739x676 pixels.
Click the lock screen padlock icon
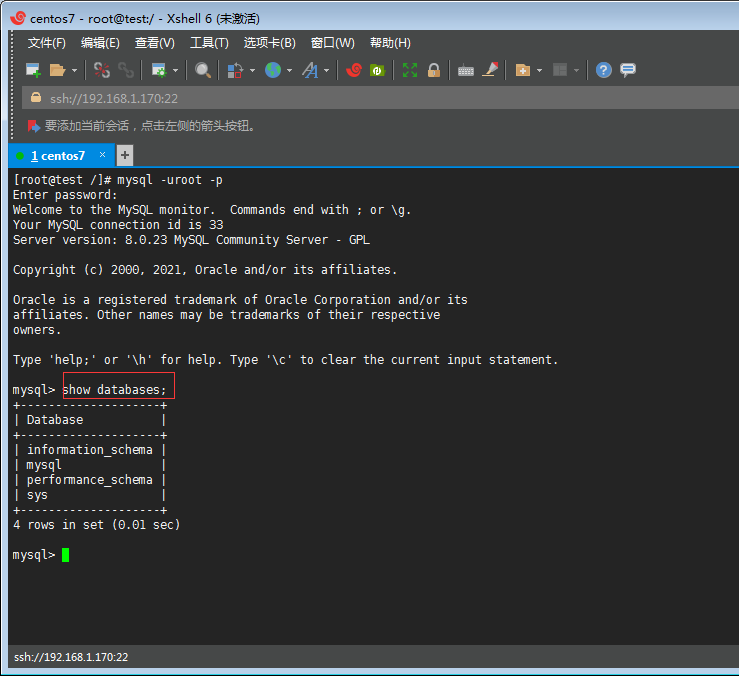(434, 70)
